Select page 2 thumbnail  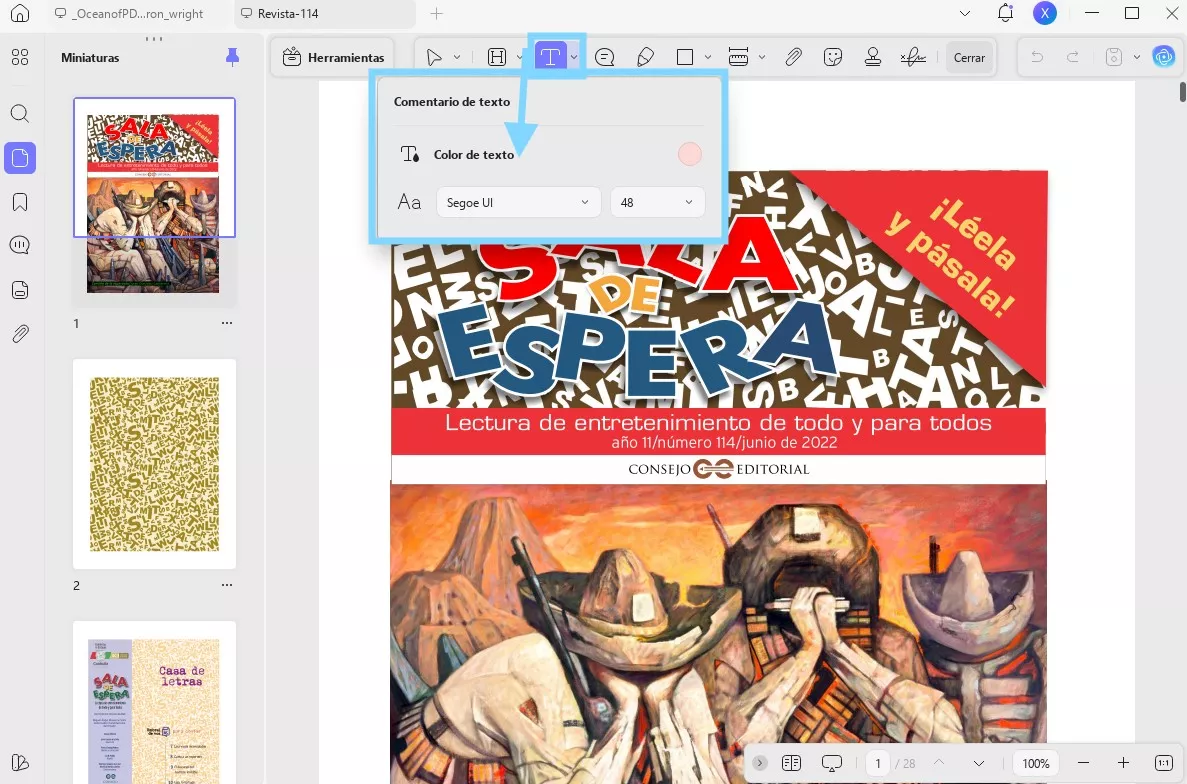pos(154,464)
